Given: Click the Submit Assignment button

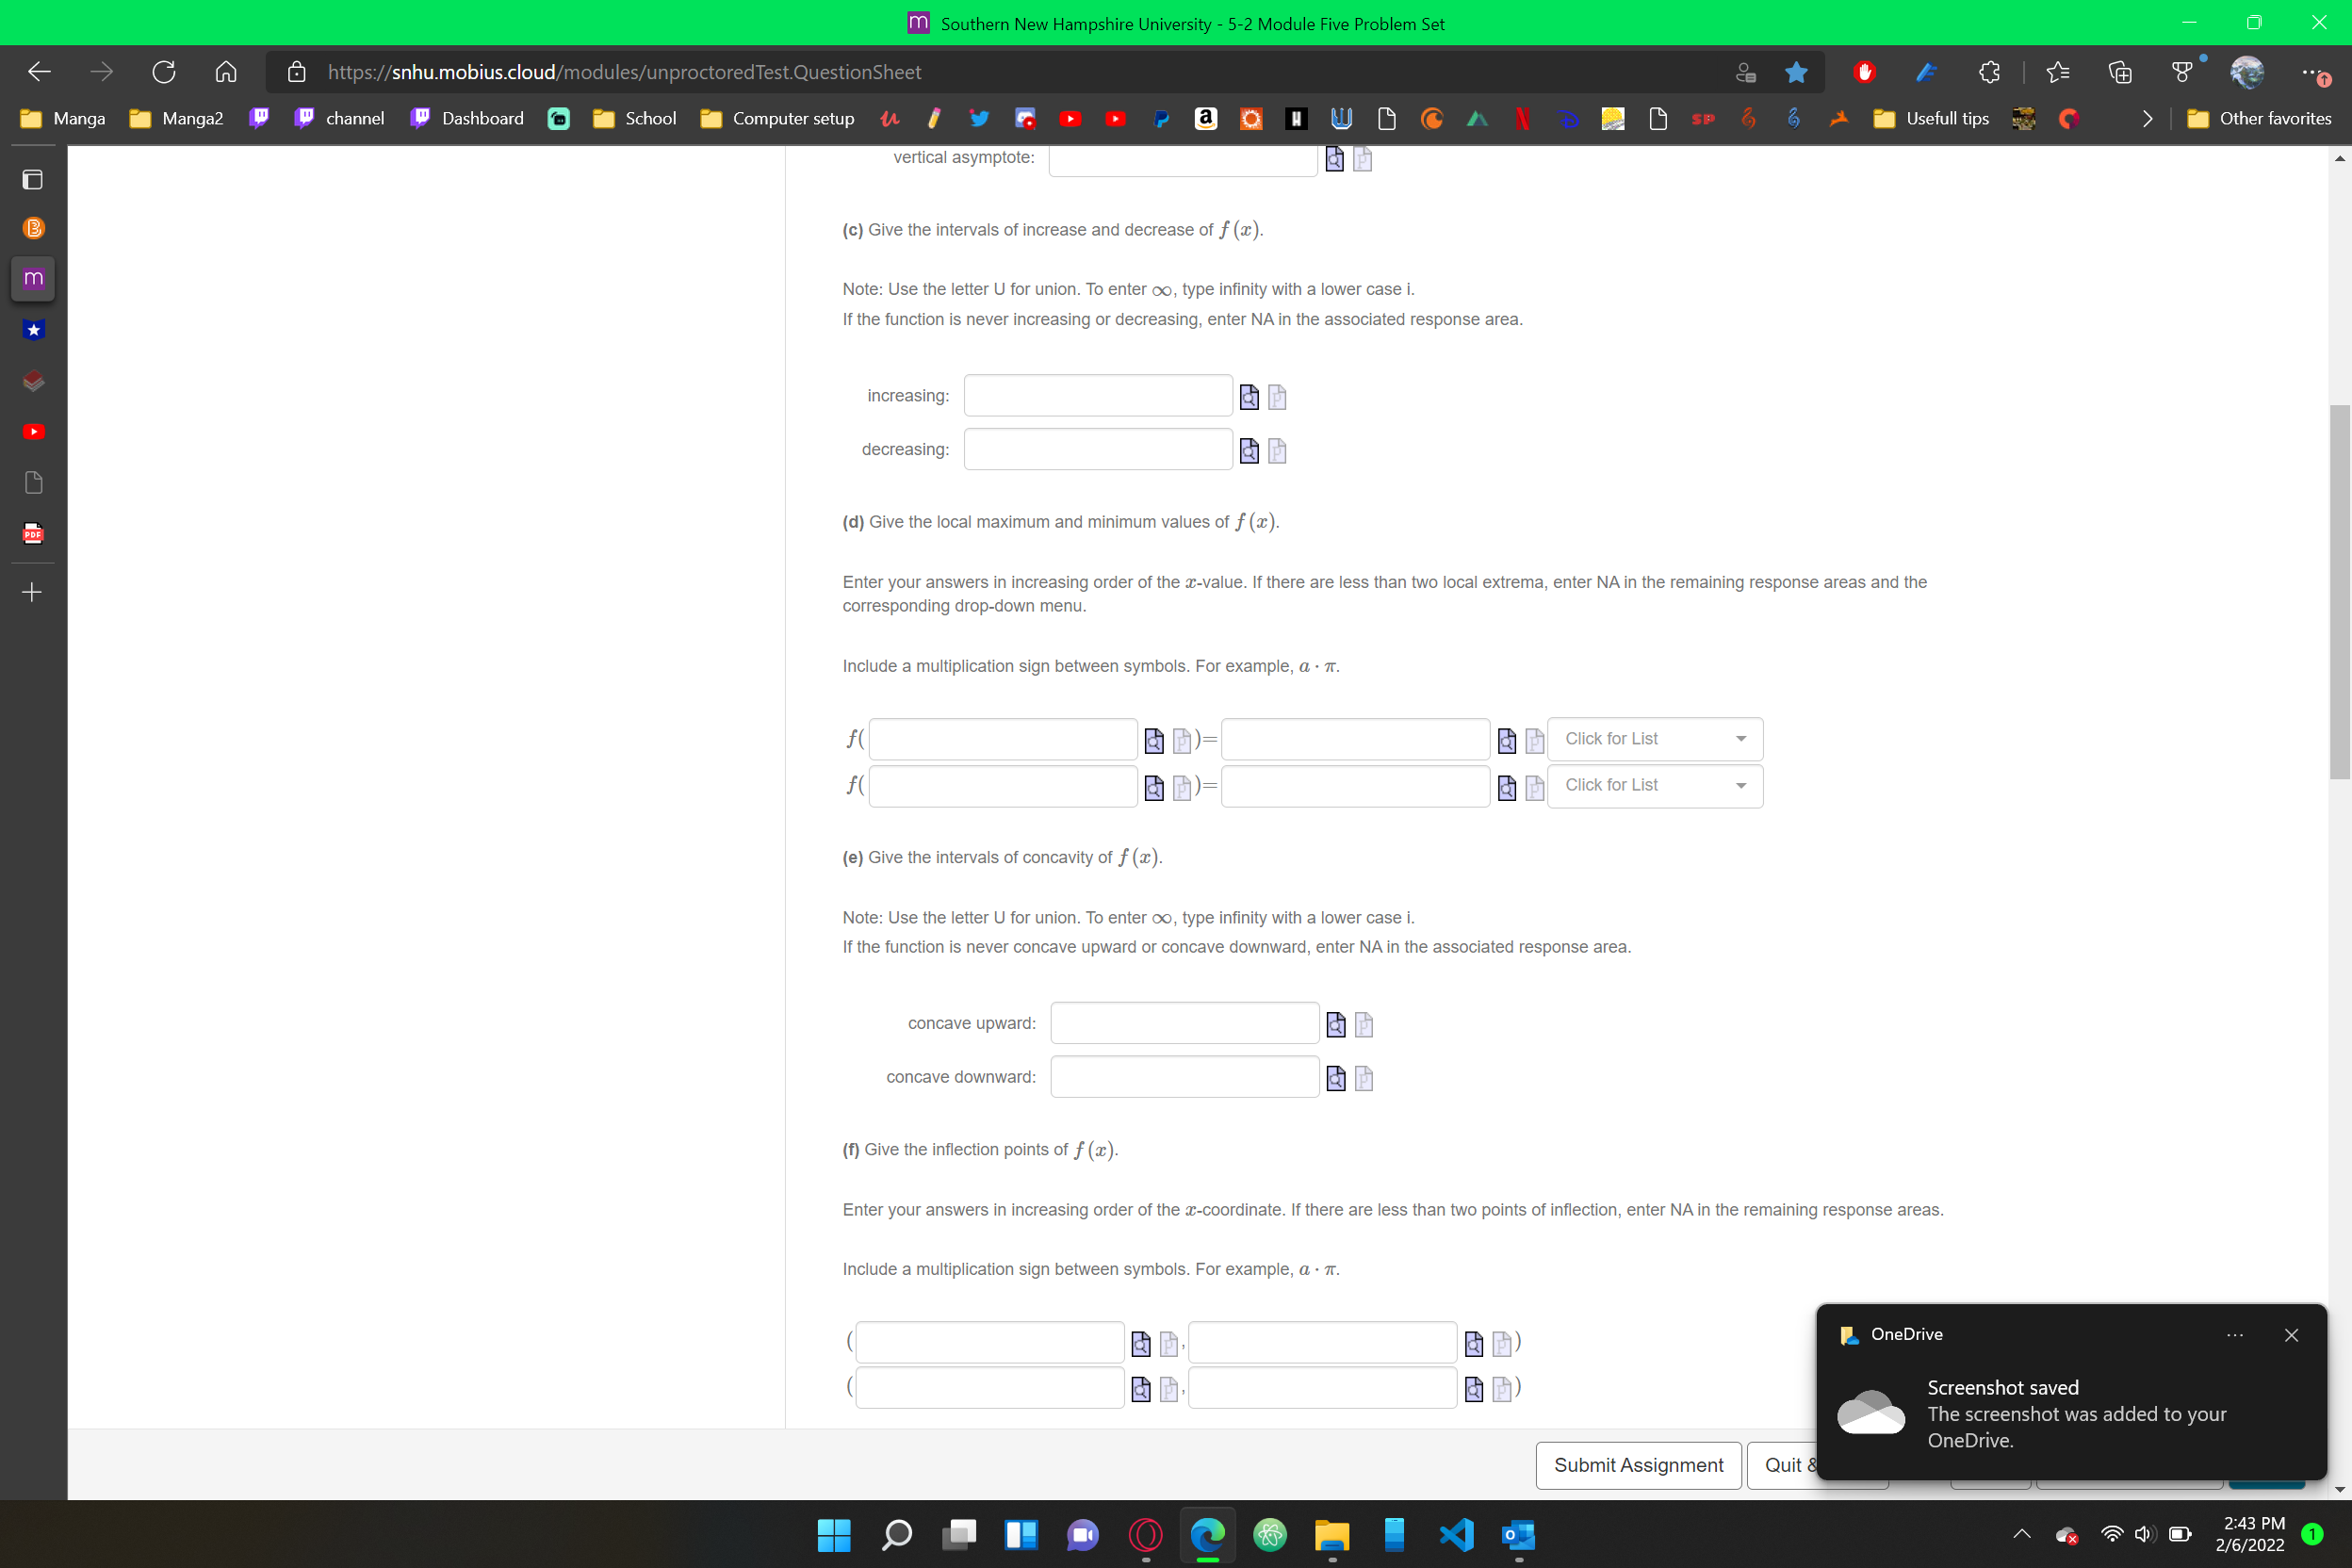Looking at the screenshot, I should [1637, 1465].
